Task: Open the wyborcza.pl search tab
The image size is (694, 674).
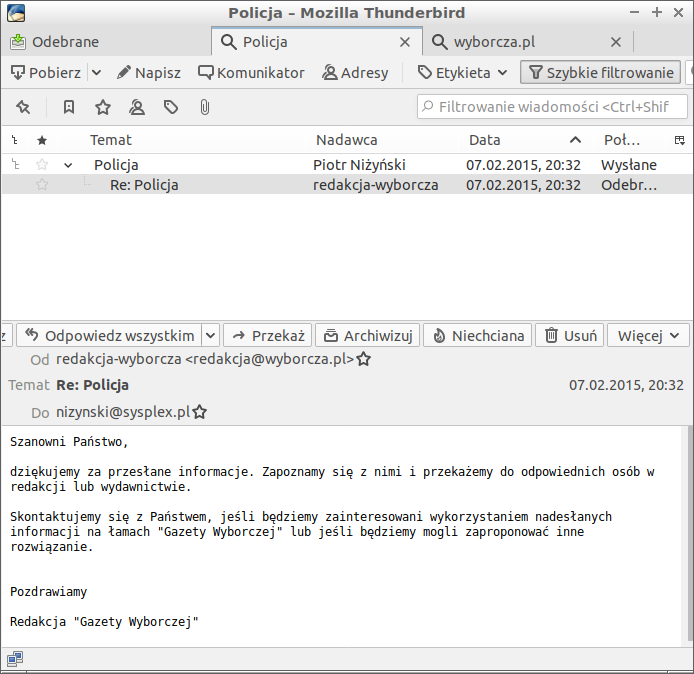Action: click(x=528, y=42)
